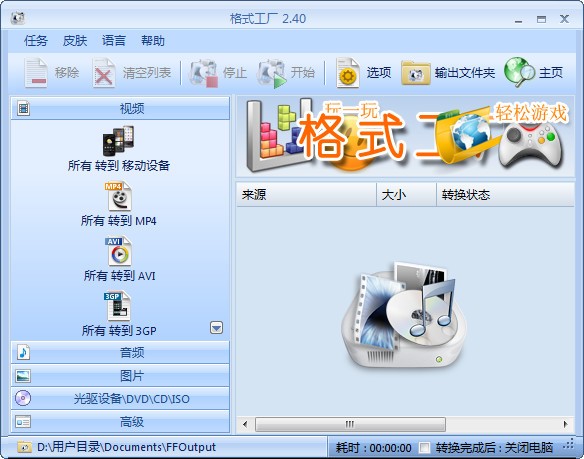Click the Format Factory logo in task list
Viewport: 584px width, 459px height.
[404, 315]
